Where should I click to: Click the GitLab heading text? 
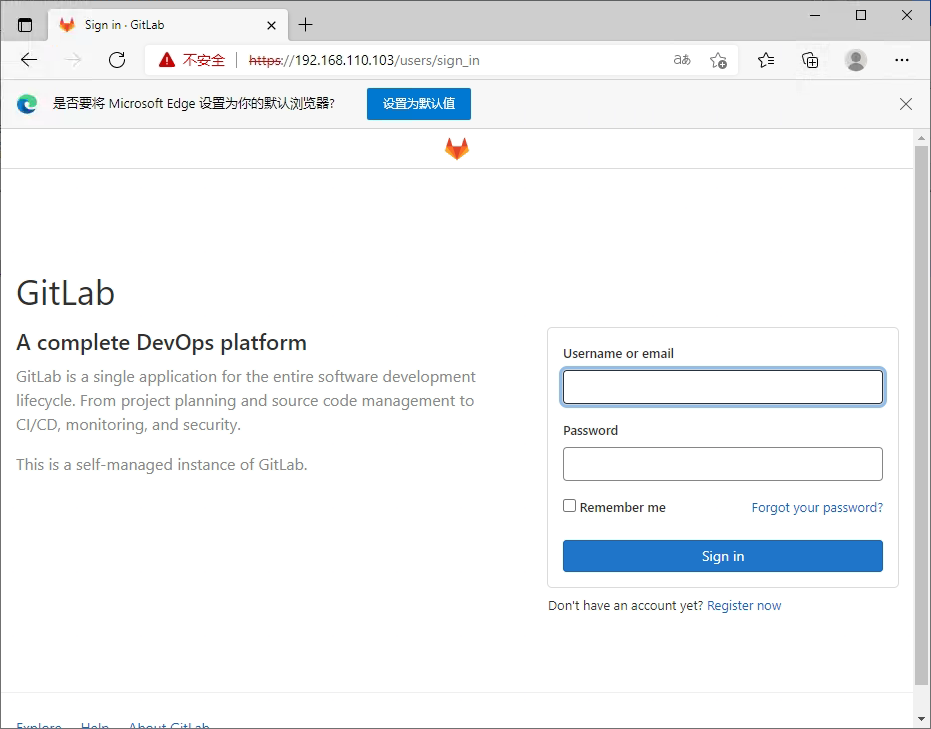(65, 293)
